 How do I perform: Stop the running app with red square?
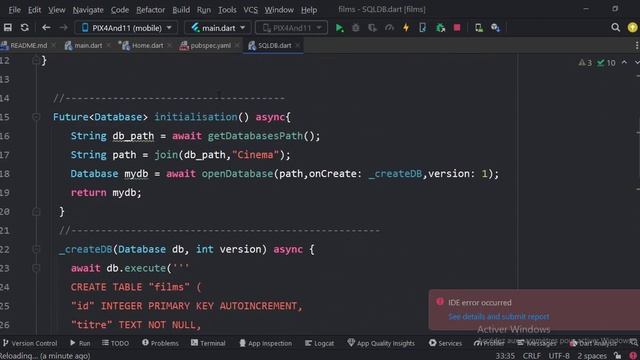pos(457,28)
